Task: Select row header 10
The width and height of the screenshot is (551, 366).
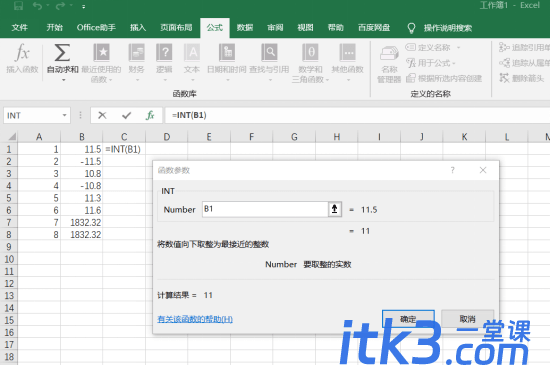Action: (x=9, y=259)
